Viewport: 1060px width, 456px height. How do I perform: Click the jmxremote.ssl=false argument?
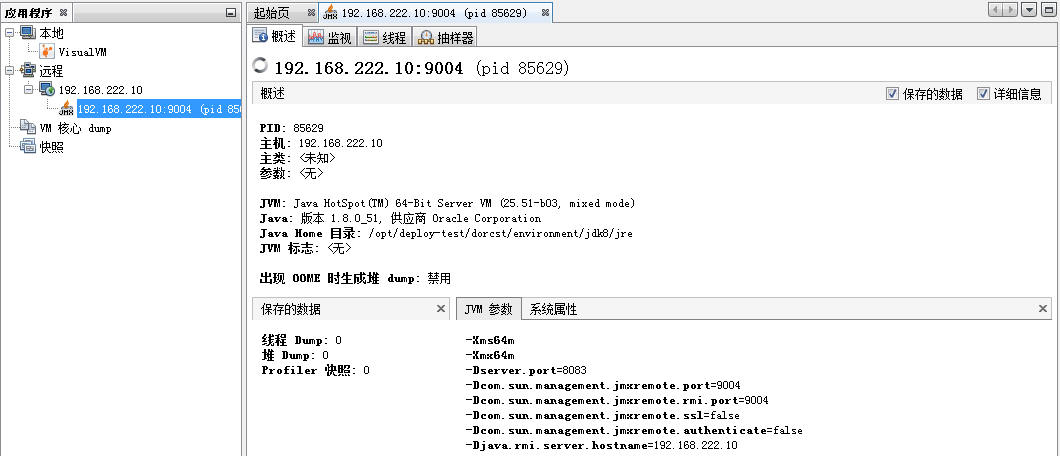tap(602, 415)
